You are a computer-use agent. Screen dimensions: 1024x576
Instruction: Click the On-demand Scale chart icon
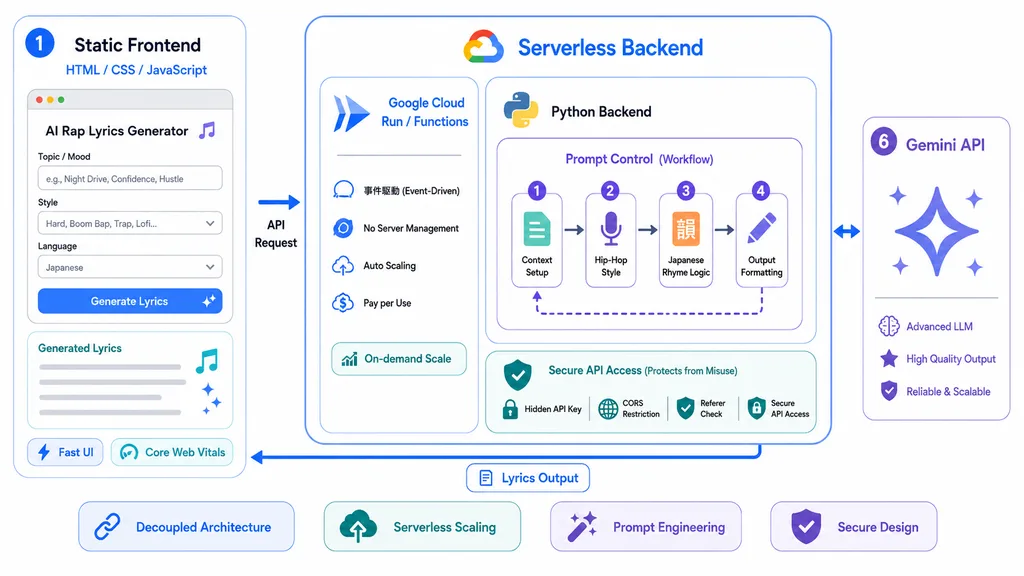[349, 359]
